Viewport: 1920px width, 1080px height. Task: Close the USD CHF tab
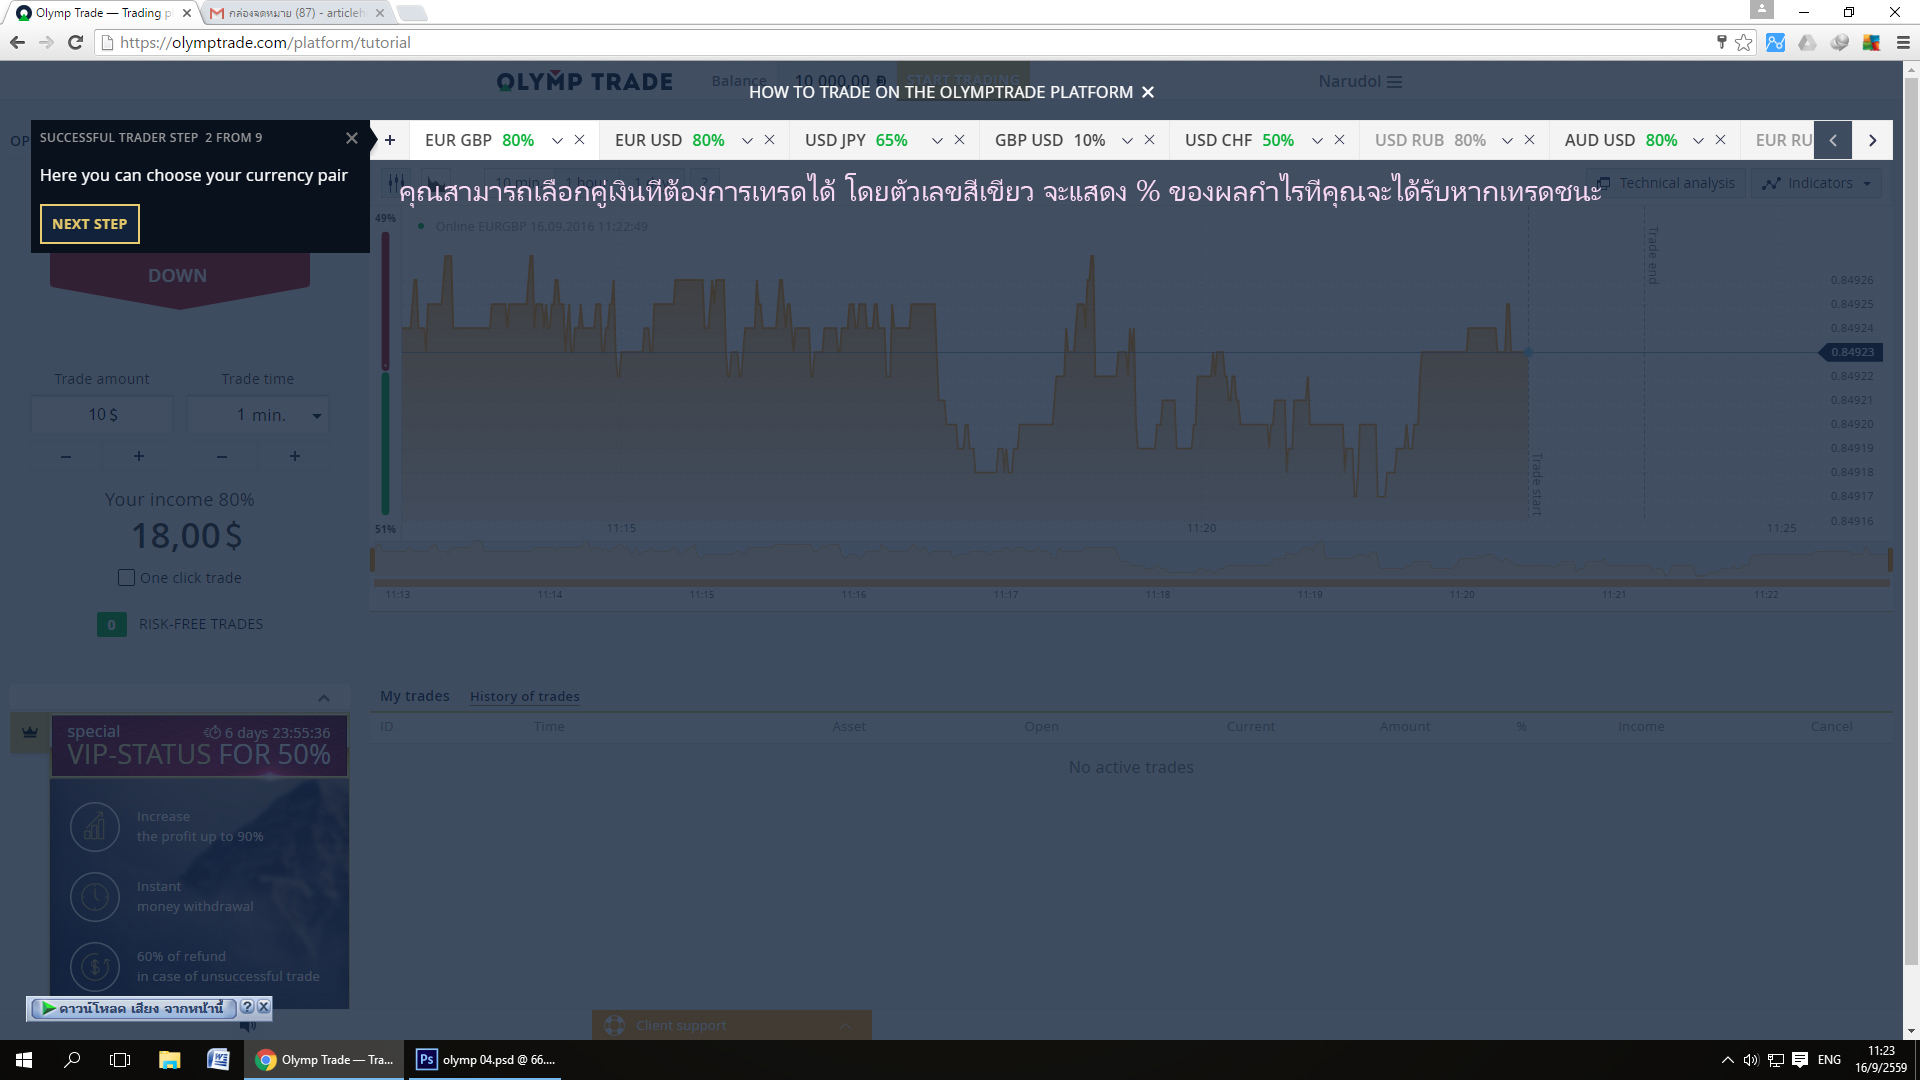coord(1339,140)
